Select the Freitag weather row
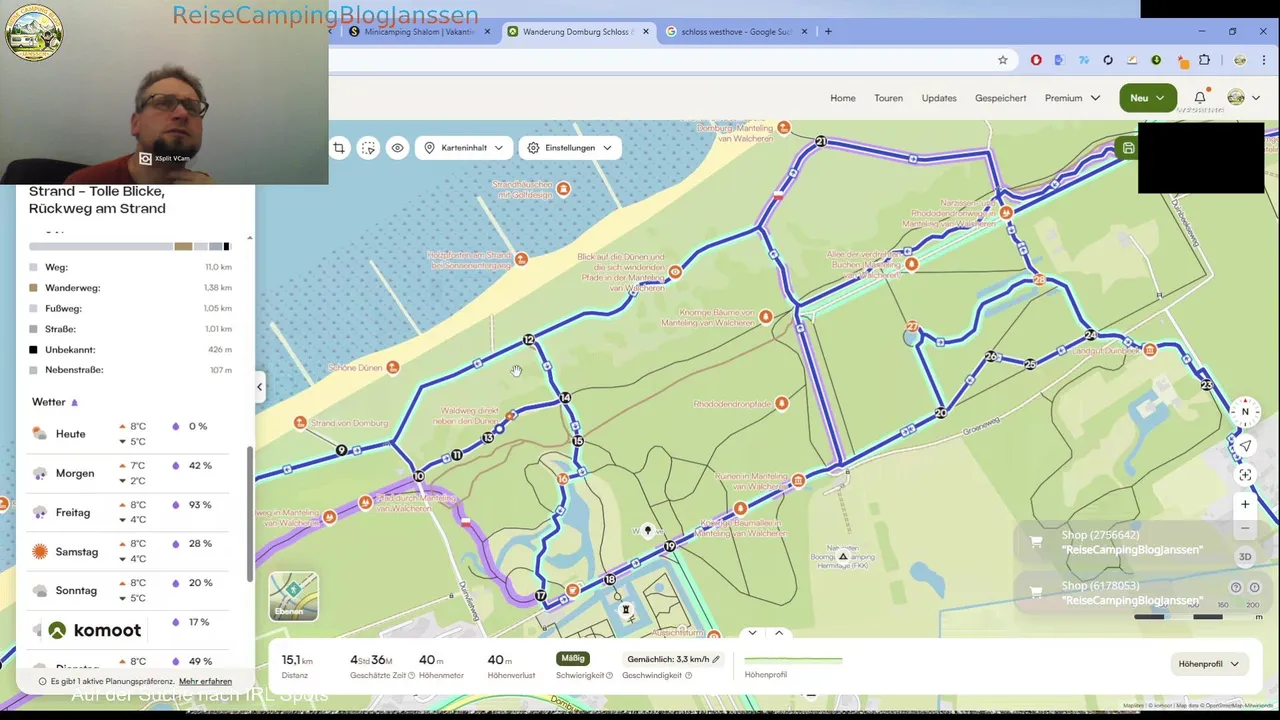The height and width of the screenshot is (720, 1280). 130,512
